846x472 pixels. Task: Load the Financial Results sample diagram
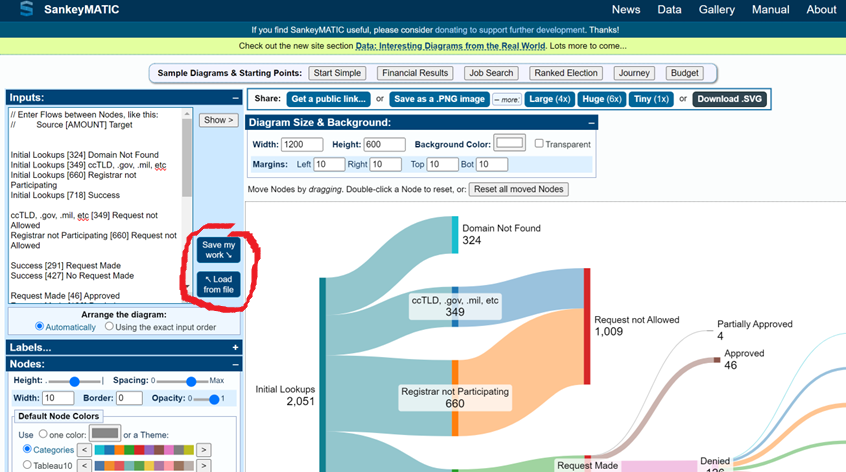[414, 73]
